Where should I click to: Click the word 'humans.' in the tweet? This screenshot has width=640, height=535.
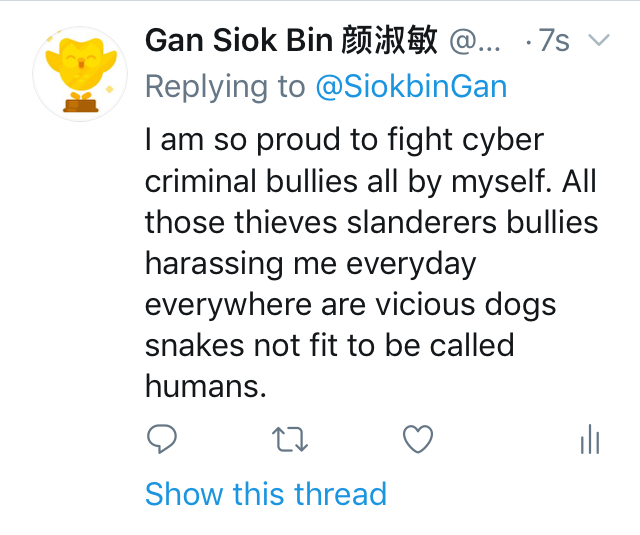(206, 386)
